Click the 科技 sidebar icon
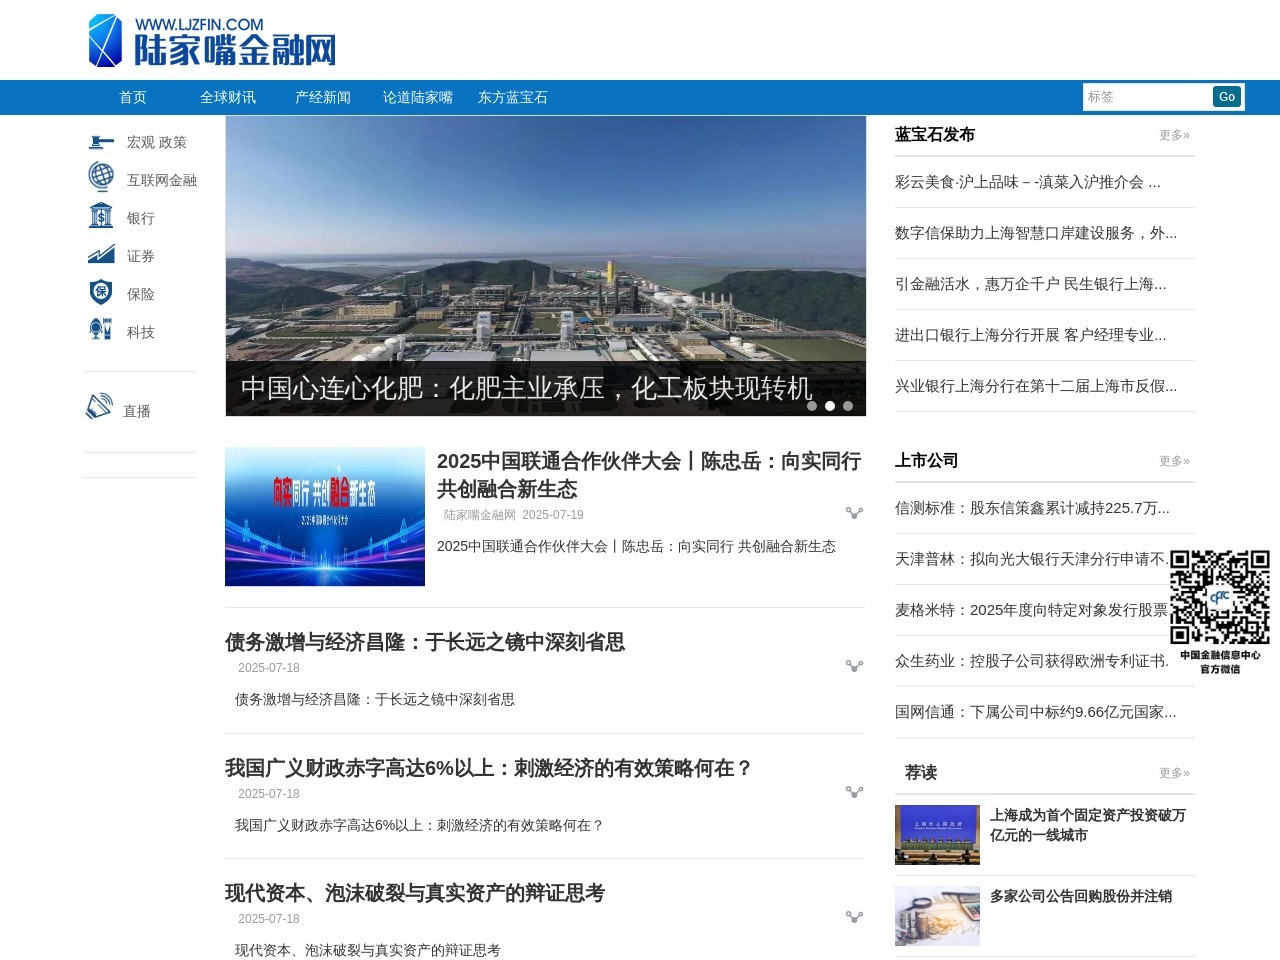 (x=102, y=330)
